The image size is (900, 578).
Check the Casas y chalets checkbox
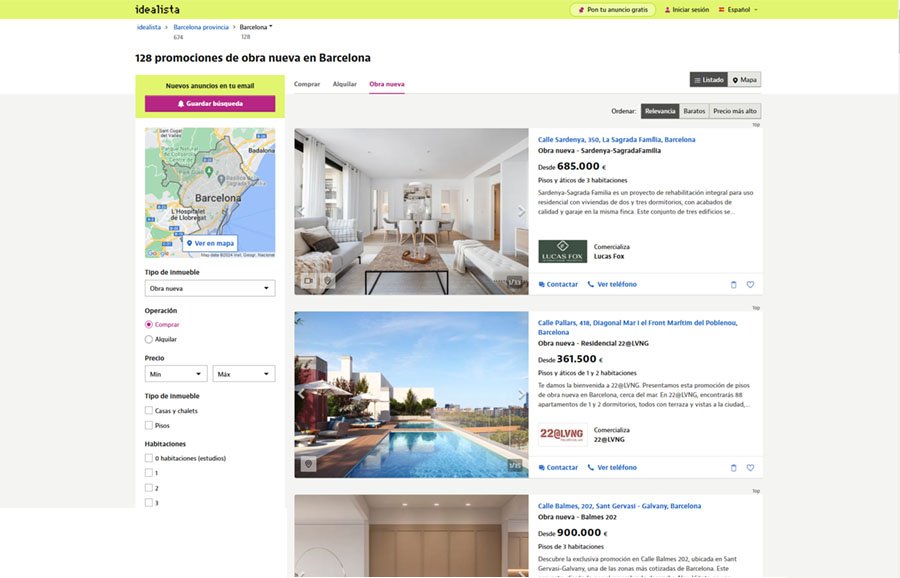point(149,410)
